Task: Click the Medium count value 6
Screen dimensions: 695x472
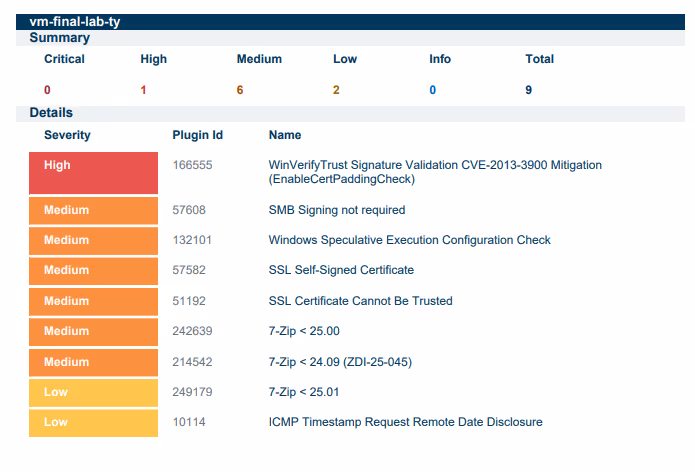Action: tap(240, 90)
